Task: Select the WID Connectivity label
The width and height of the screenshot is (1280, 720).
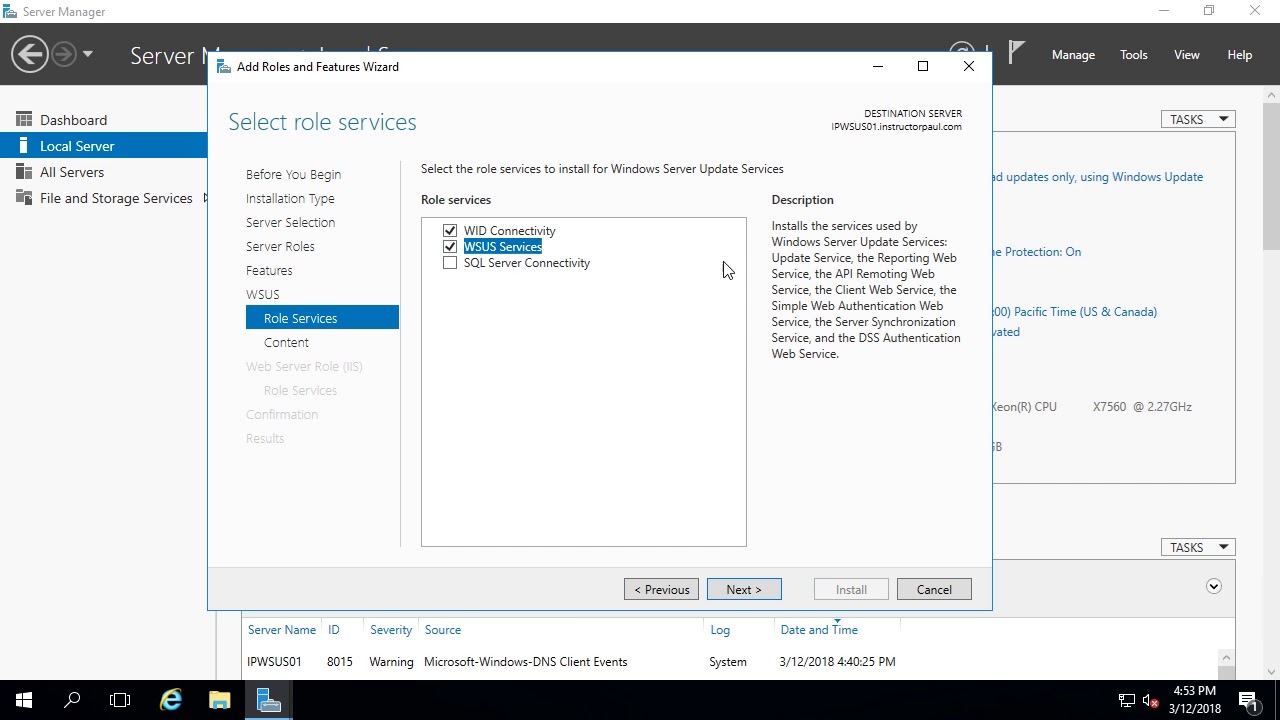Action: click(x=509, y=231)
